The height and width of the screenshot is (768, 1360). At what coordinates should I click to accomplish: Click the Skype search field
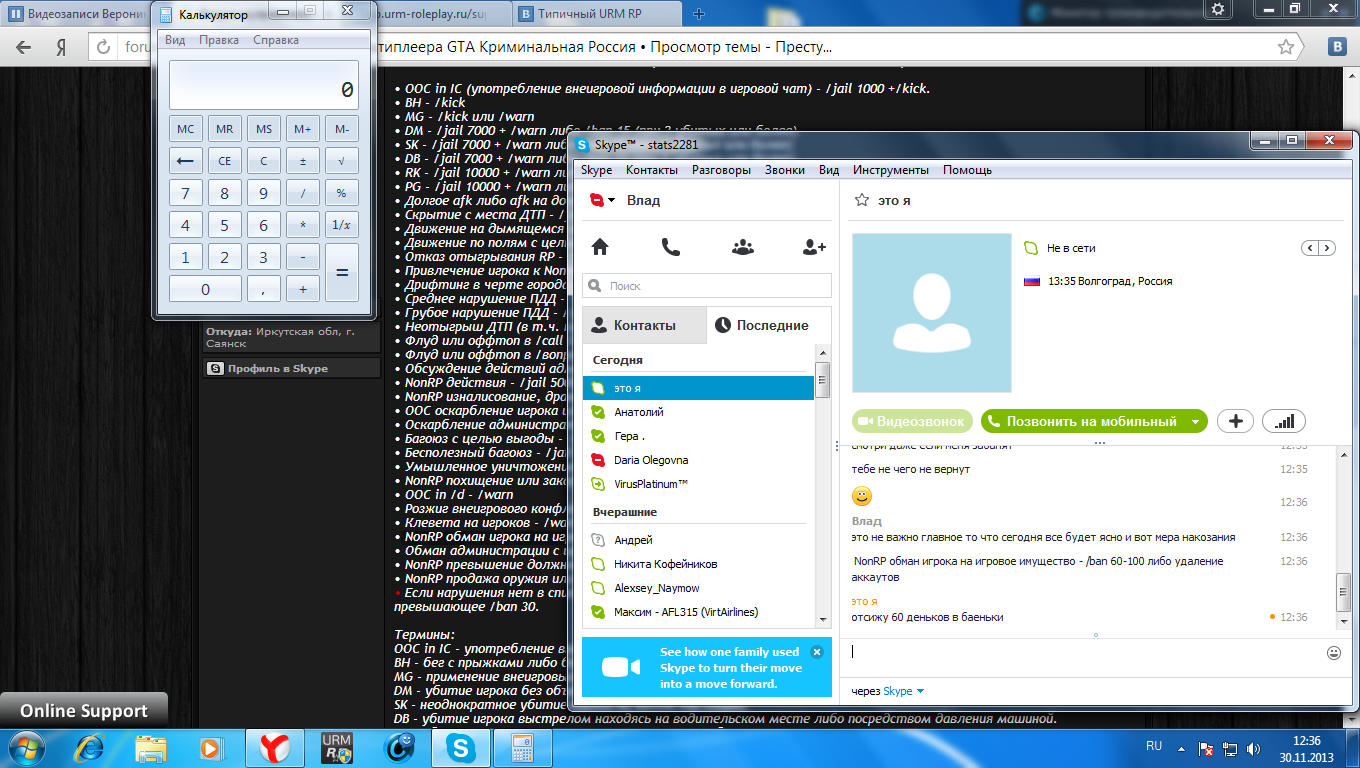(x=707, y=286)
